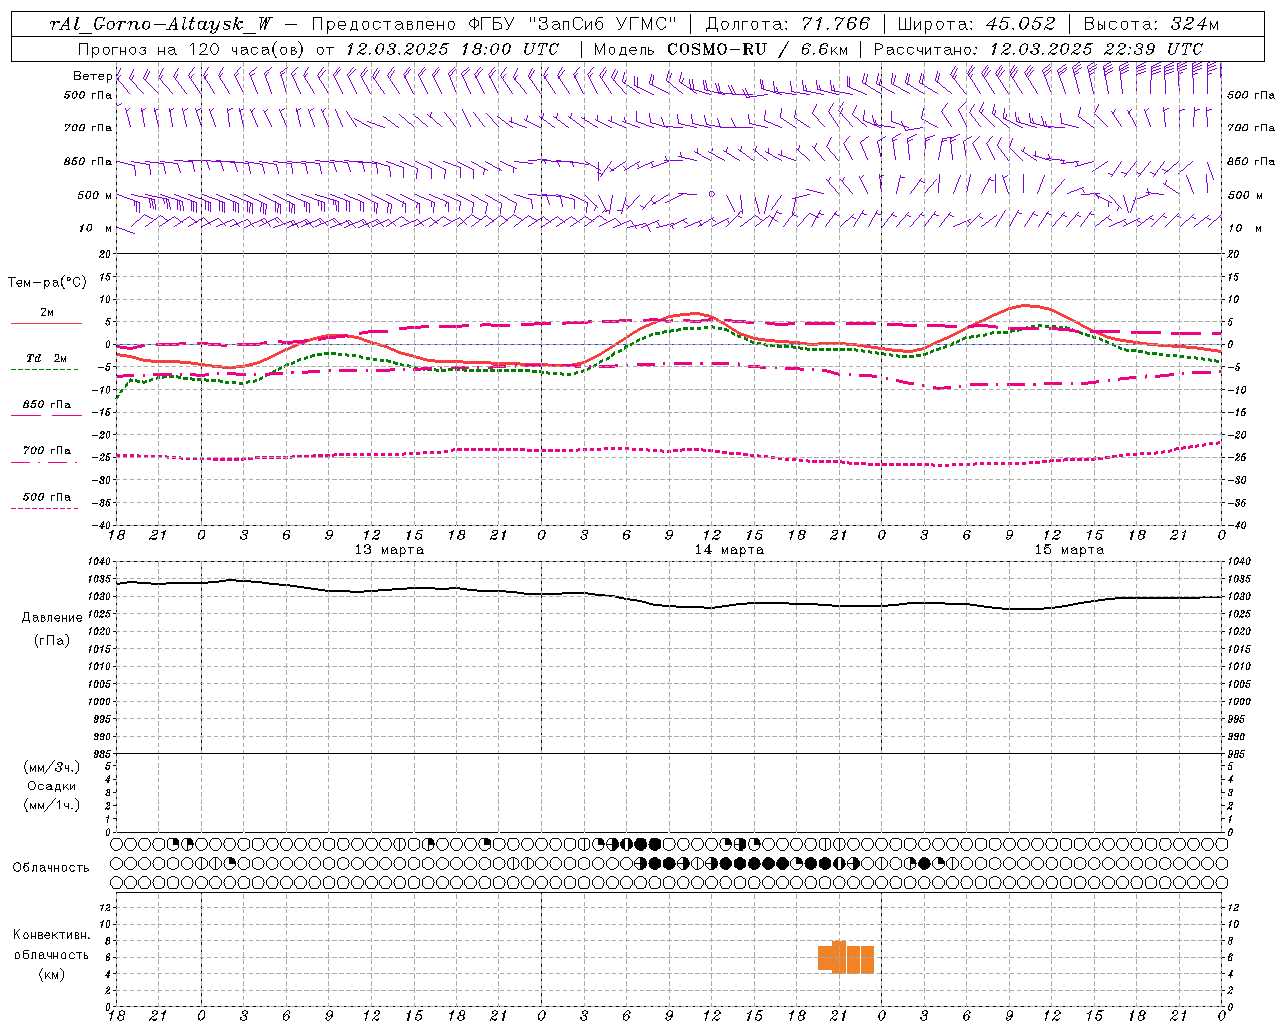Click the Широта: 45.052 latitude value

click(x=976, y=24)
